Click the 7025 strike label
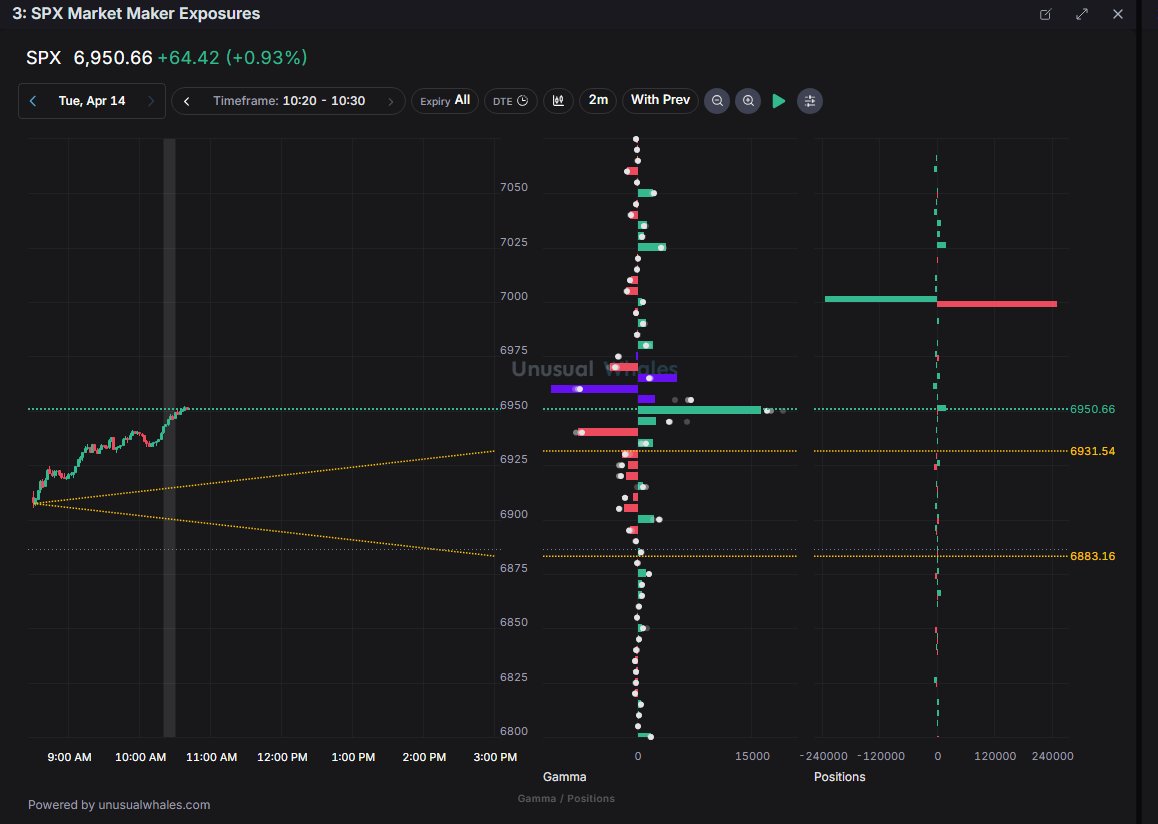The height and width of the screenshot is (824, 1158). tap(514, 242)
